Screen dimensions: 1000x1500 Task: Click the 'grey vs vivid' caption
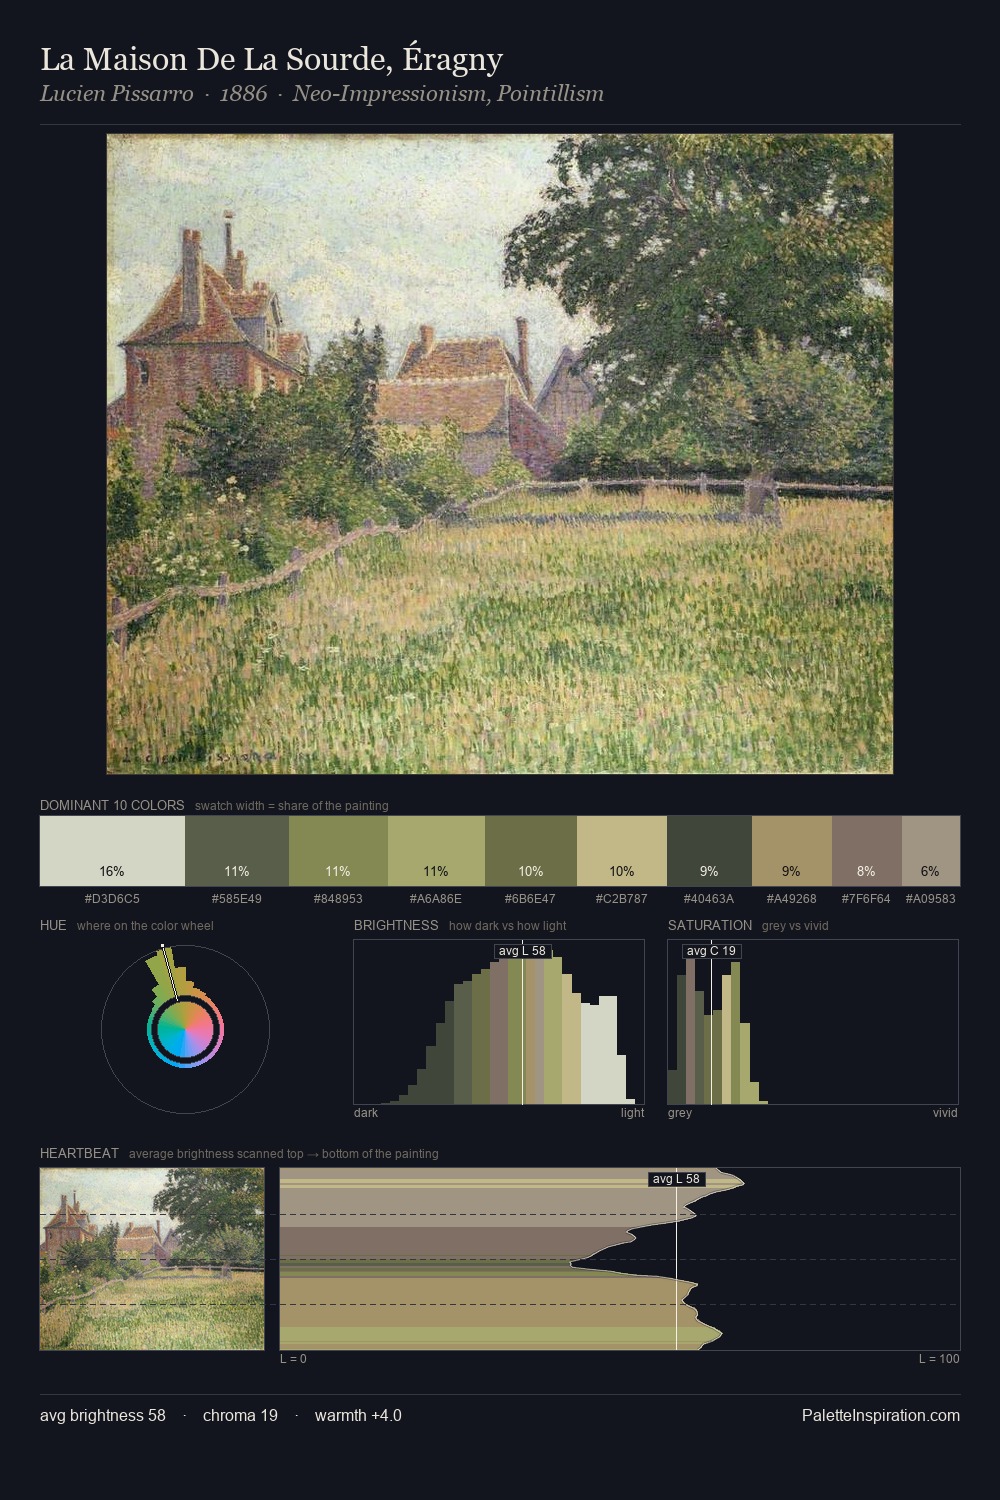coord(795,926)
